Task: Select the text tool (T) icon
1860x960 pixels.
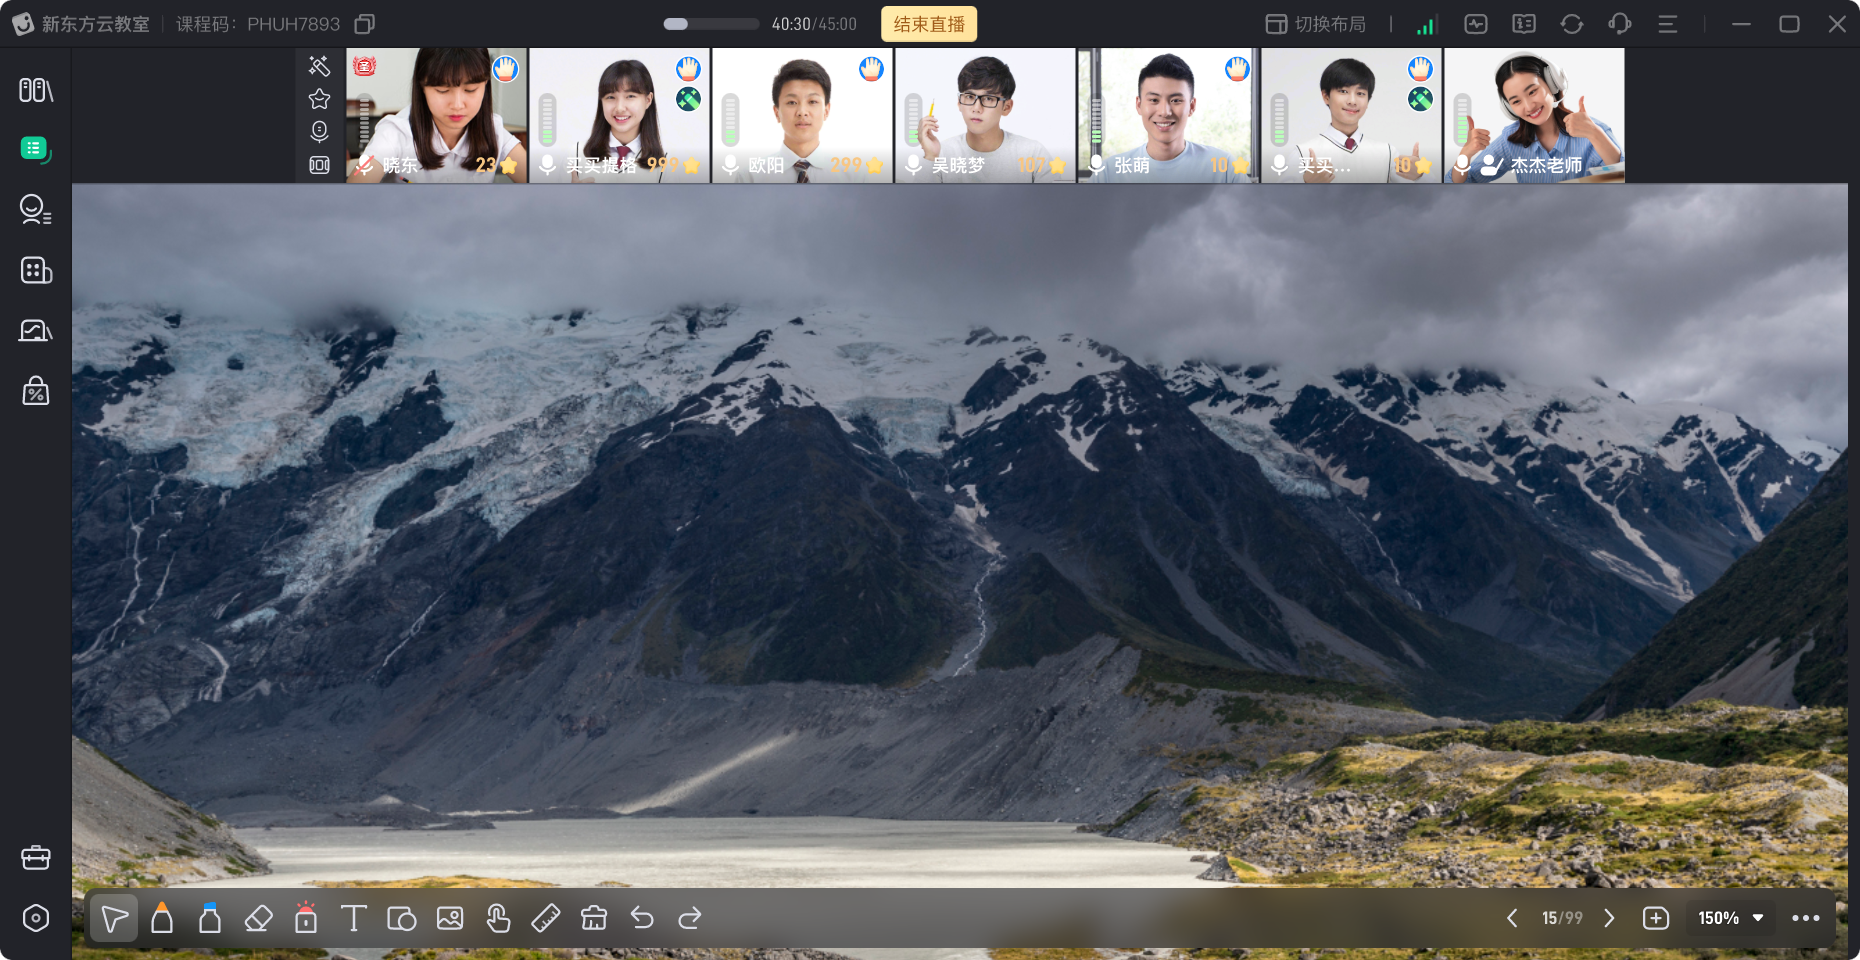Action: point(353,918)
